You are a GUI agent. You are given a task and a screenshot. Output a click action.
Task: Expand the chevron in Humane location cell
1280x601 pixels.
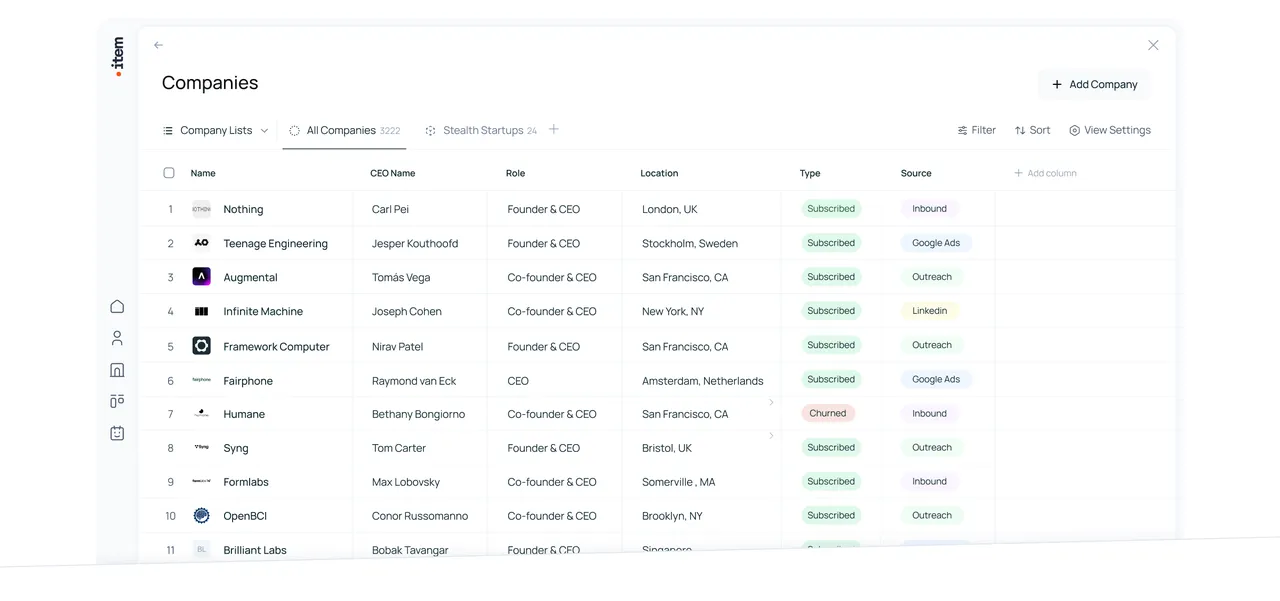[x=771, y=402]
